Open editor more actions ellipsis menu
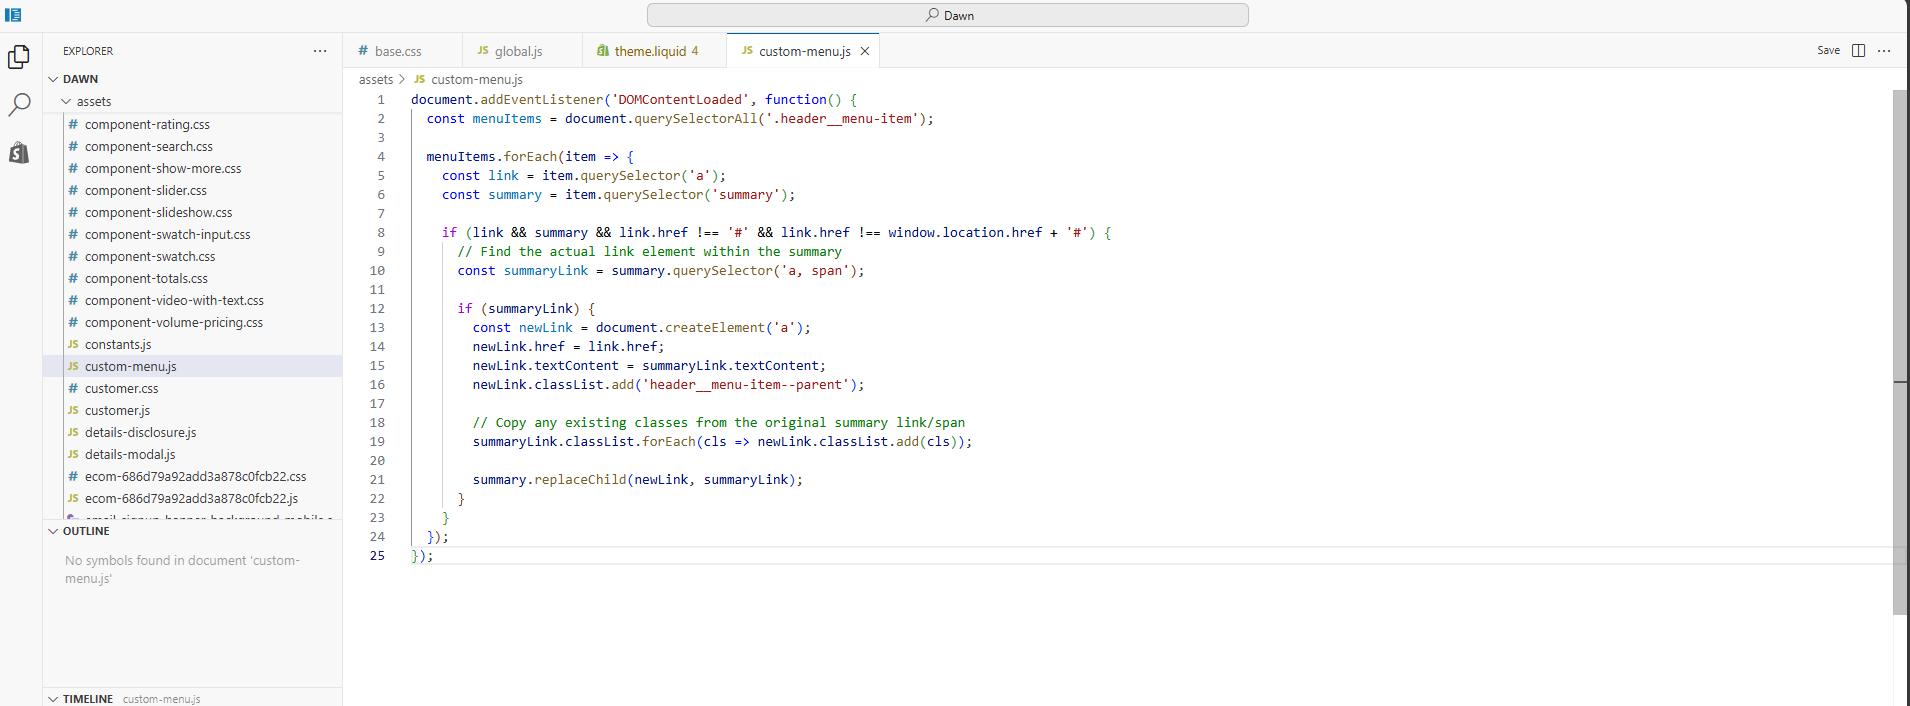The height and width of the screenshot is (706, 1910). click(x=1884, y=51)
